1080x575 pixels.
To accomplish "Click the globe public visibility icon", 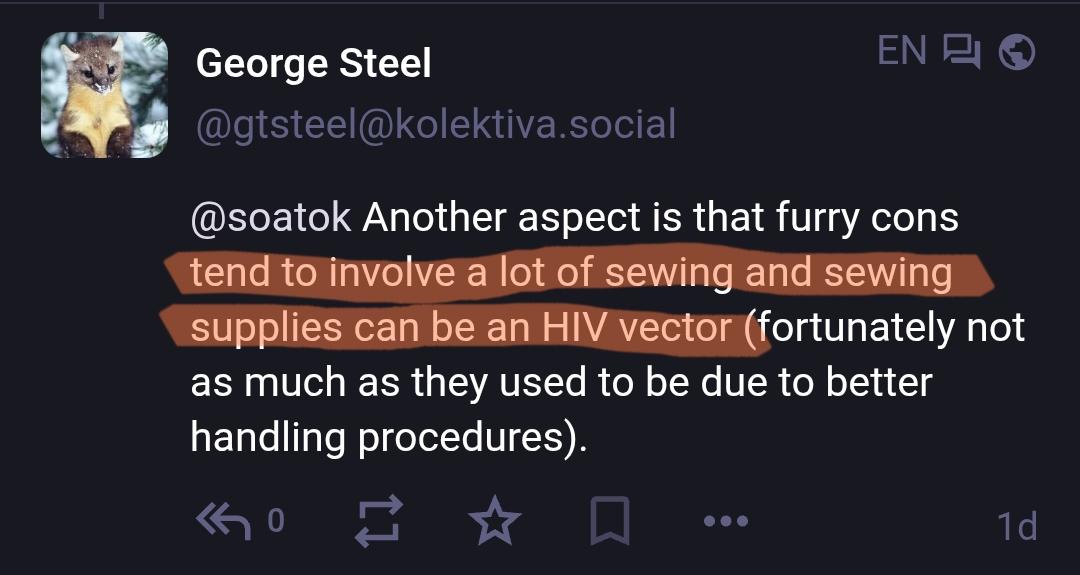I will tap(1017, 52).
